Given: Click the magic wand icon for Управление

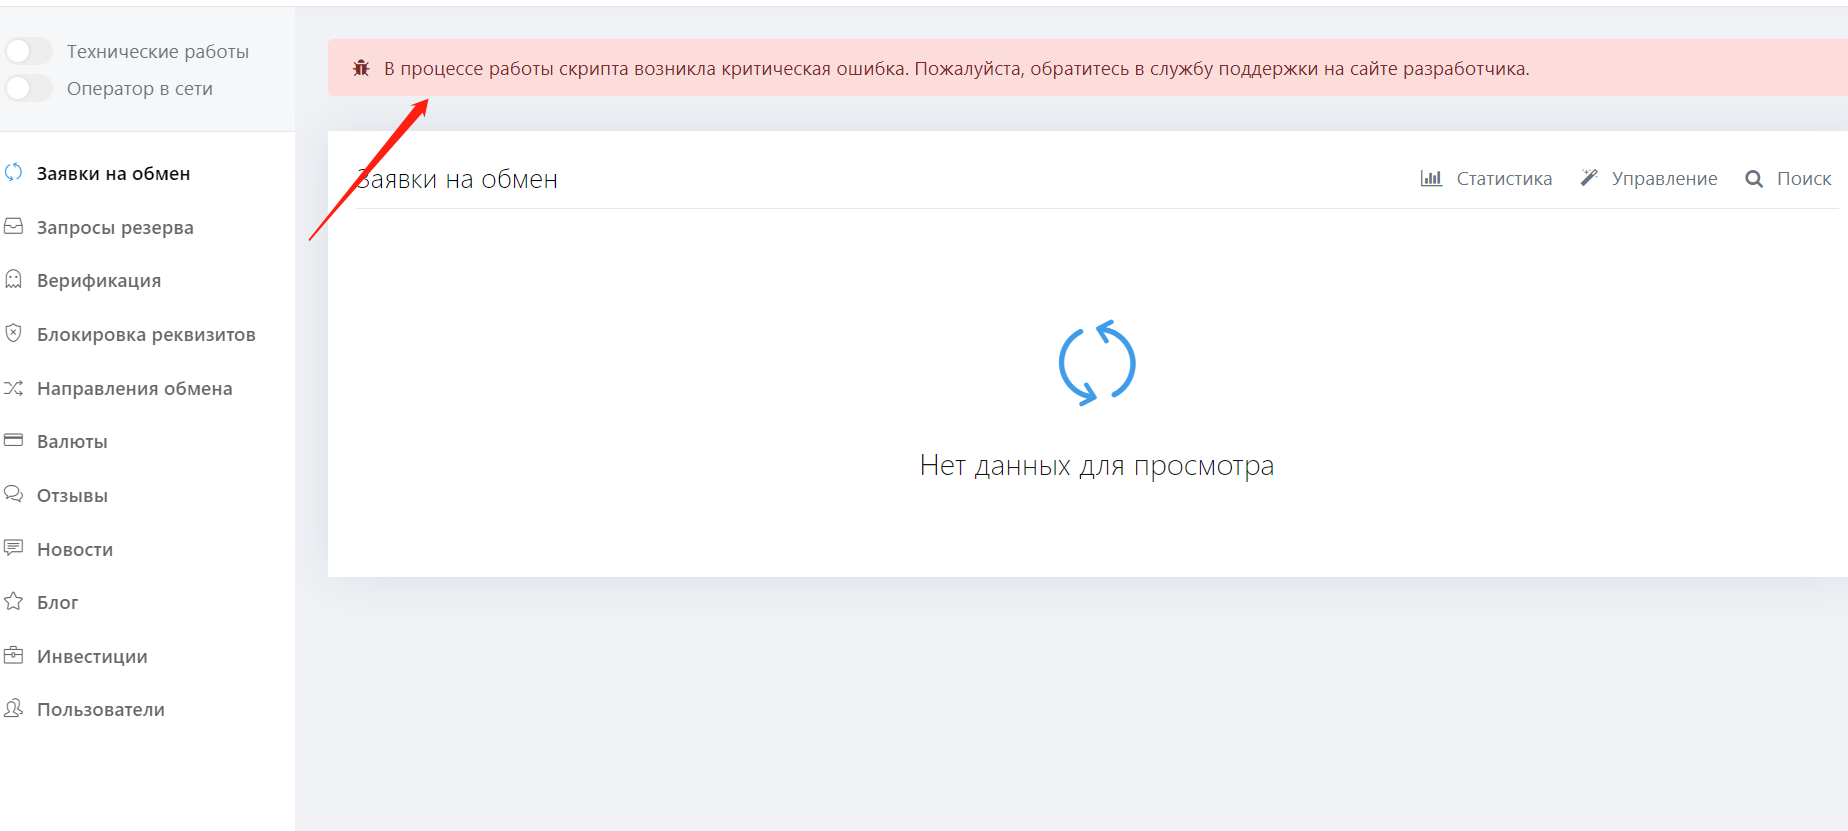Looking at the screenshot, I should [1589, 178].
